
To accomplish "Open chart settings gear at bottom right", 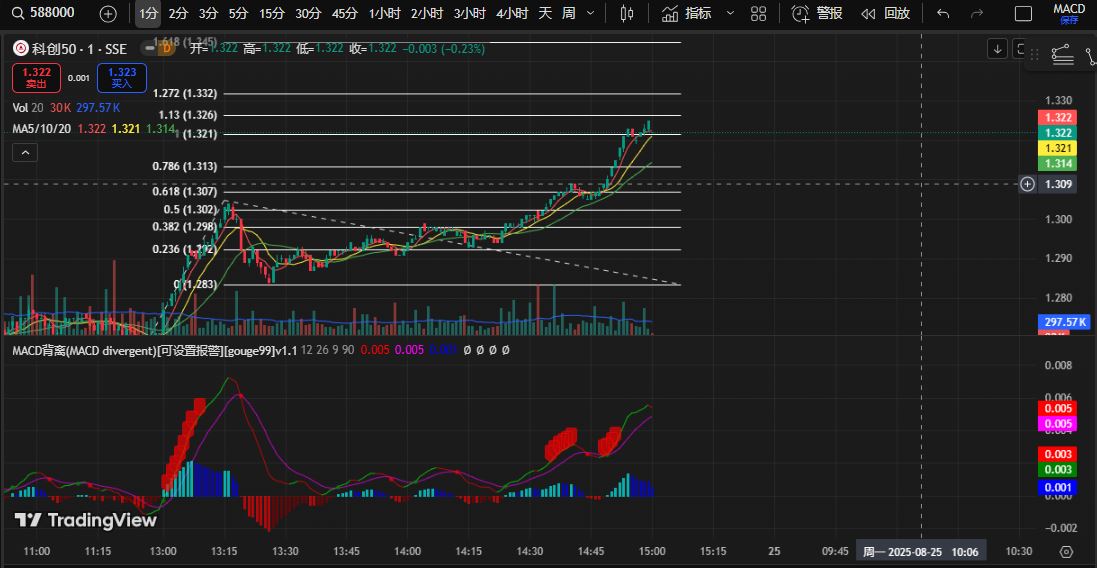I will 1066,551.
